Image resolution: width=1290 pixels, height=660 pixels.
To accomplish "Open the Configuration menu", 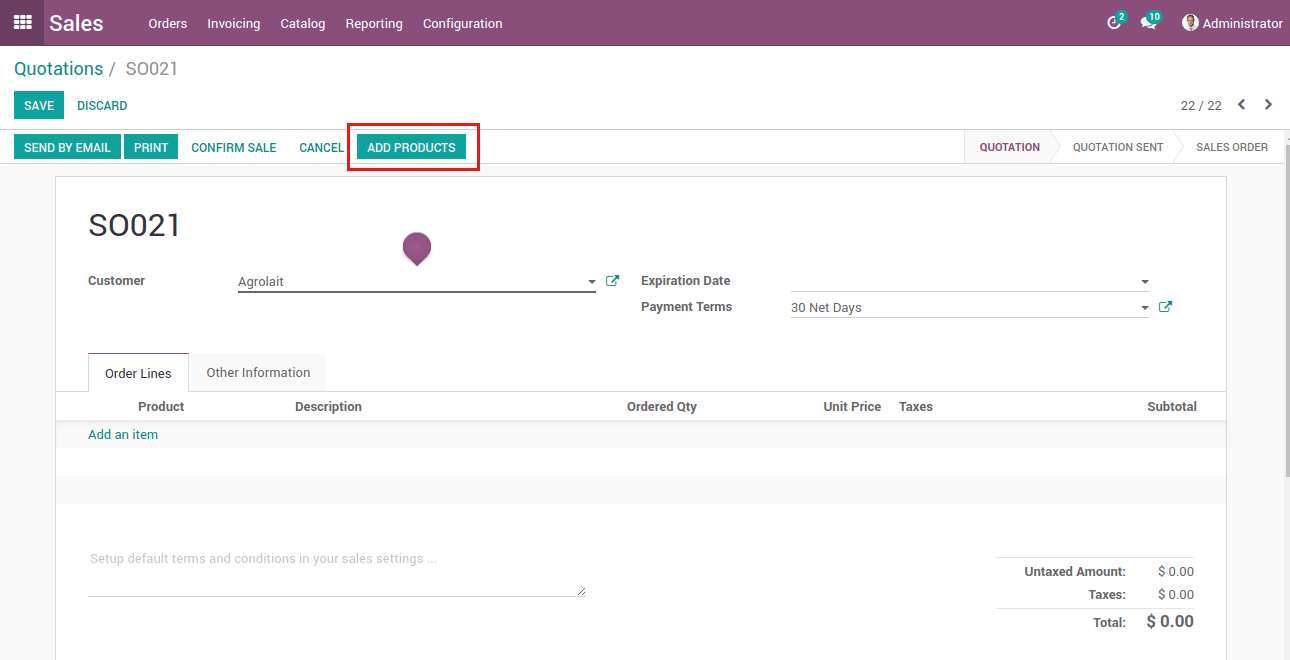I will tap(463, 23).
